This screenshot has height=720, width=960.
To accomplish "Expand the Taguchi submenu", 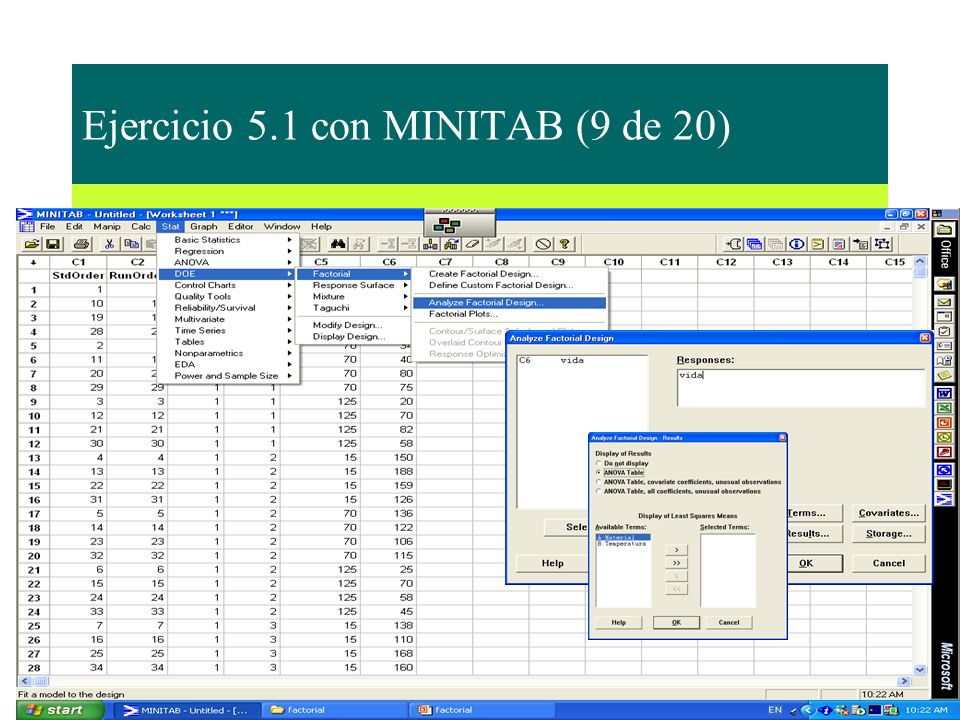I will coord(353,308).
